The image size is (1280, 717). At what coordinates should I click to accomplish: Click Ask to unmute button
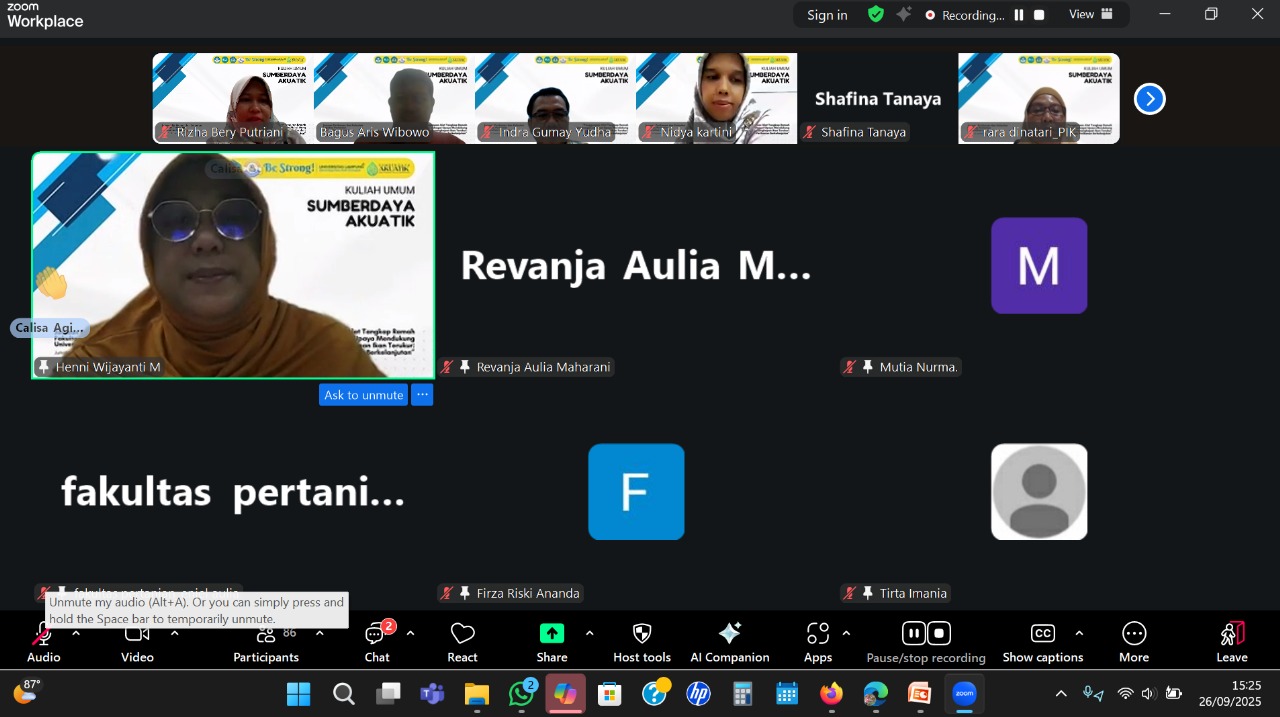(363, 395)
